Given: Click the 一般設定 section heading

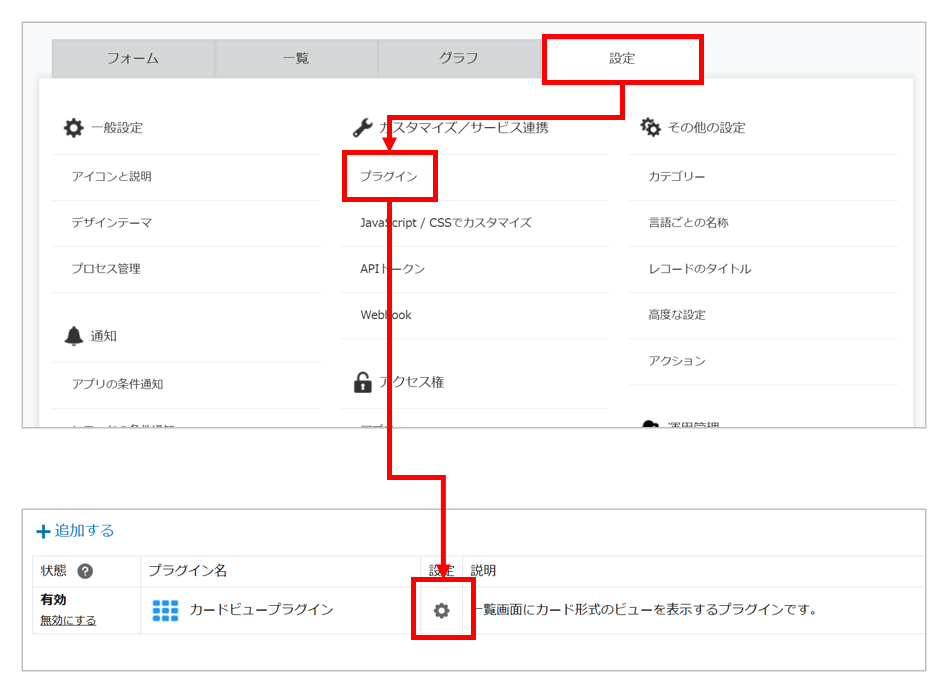Looking at the screenshot, I should point(117,128).
